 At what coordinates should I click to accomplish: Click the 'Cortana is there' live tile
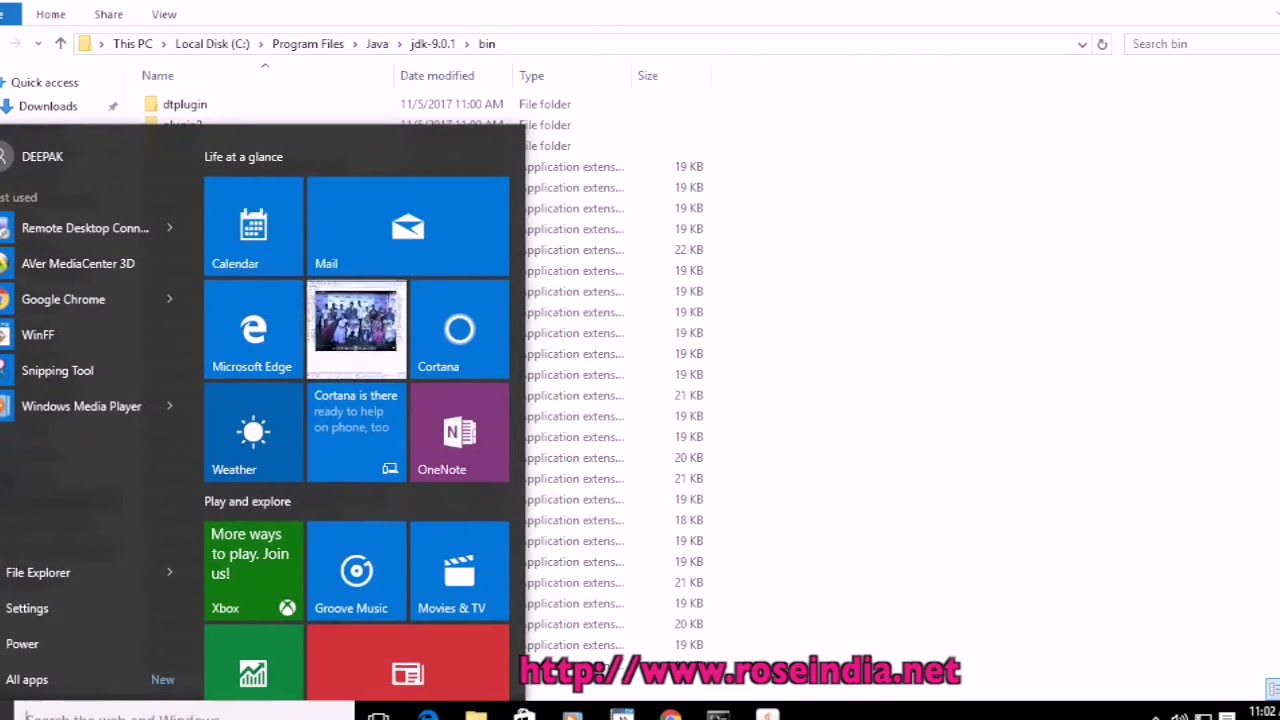(356, 432)
